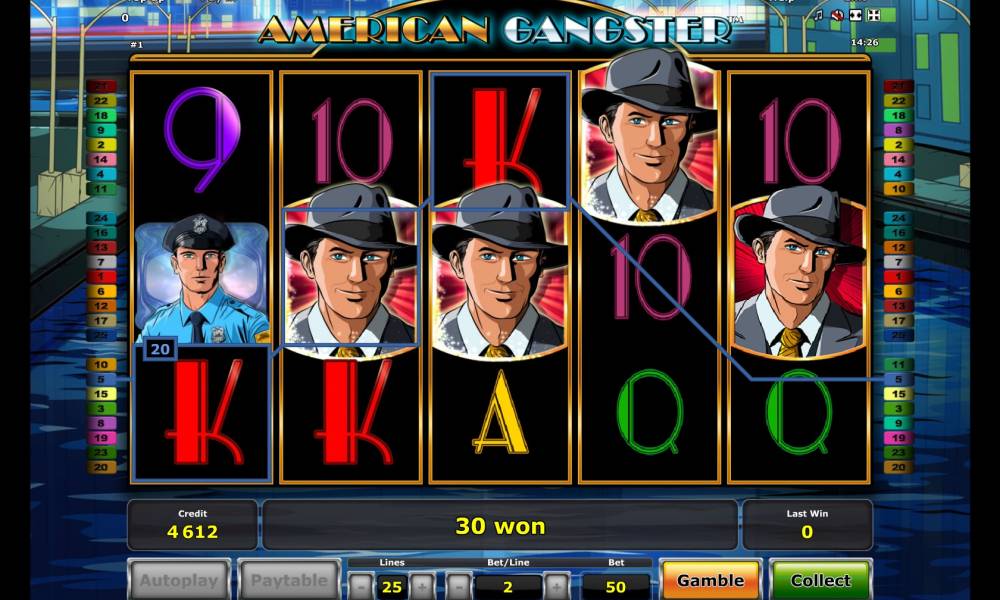Viewport: 1000px width, 600px height.
Task: Click the orange Gamble button
Action: (710, 580)
